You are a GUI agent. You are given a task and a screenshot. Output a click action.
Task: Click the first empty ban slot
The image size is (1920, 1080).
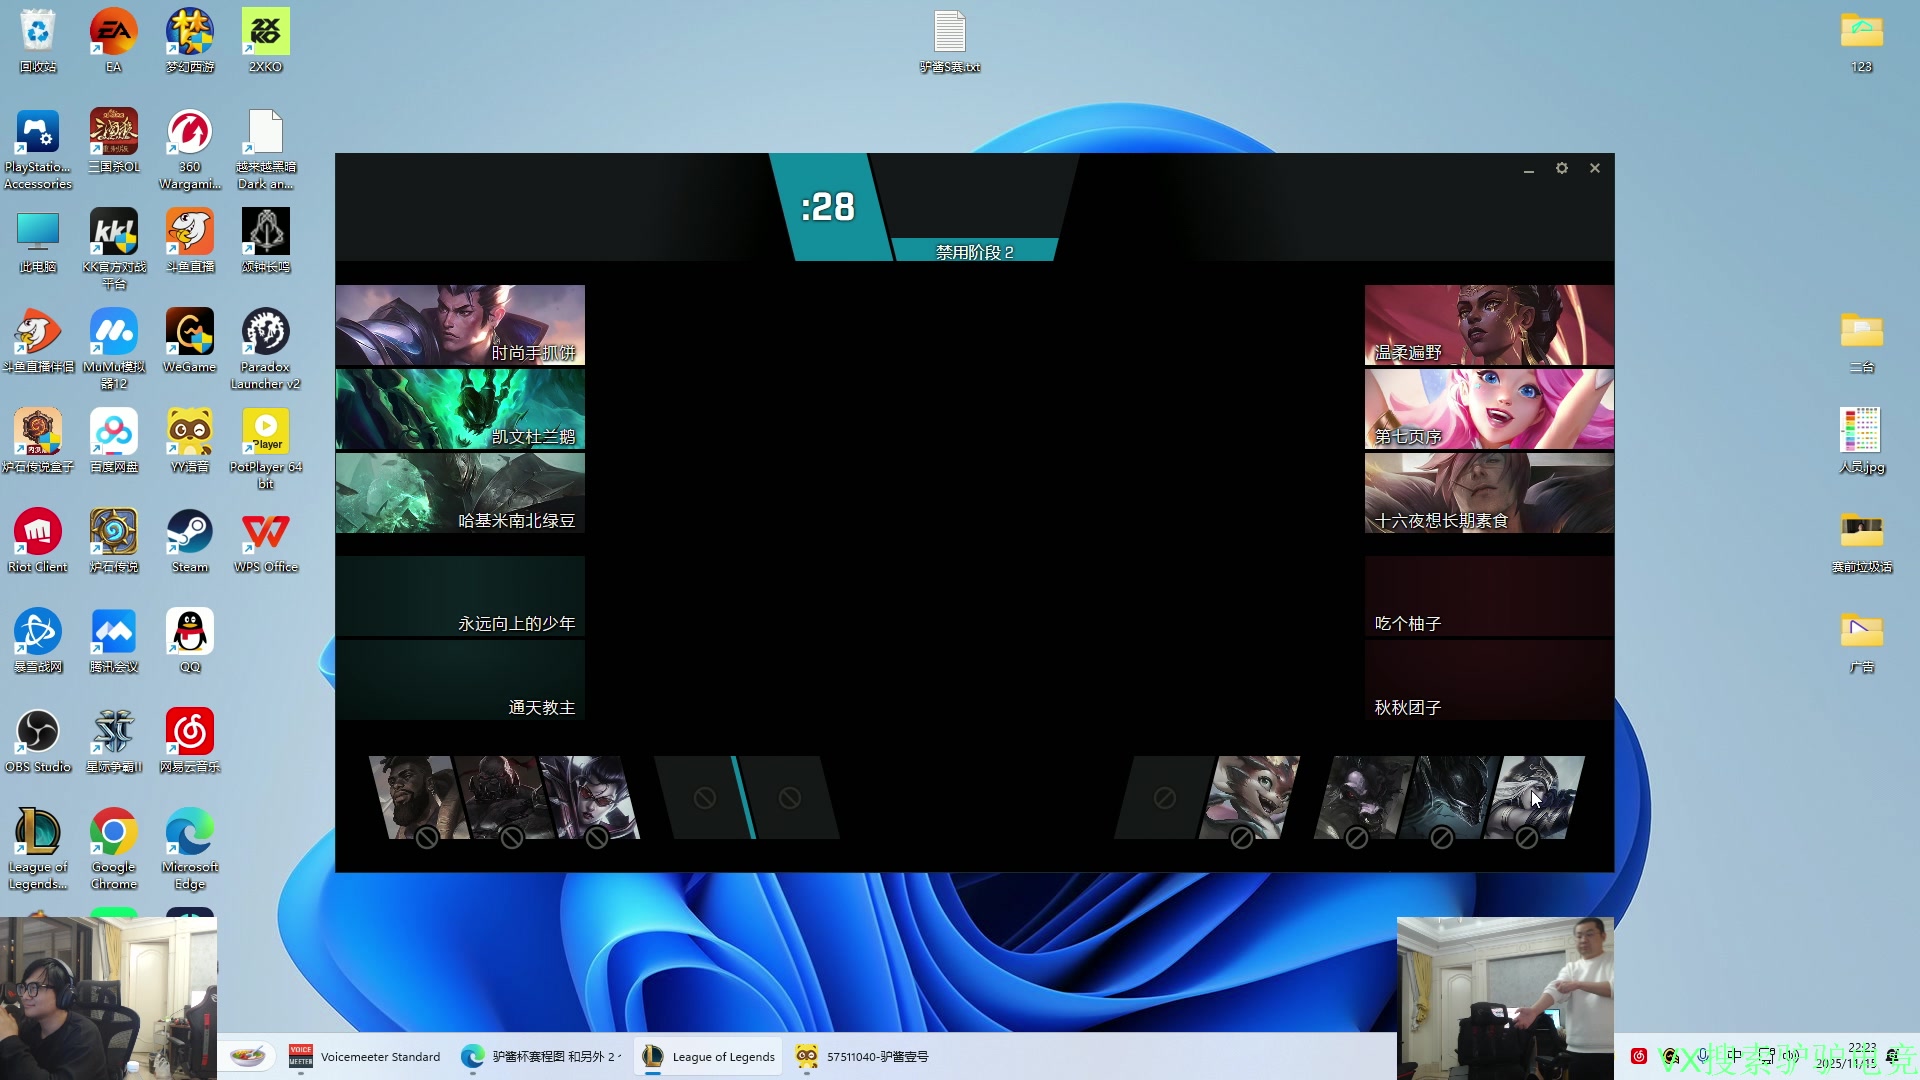[704, 798]
